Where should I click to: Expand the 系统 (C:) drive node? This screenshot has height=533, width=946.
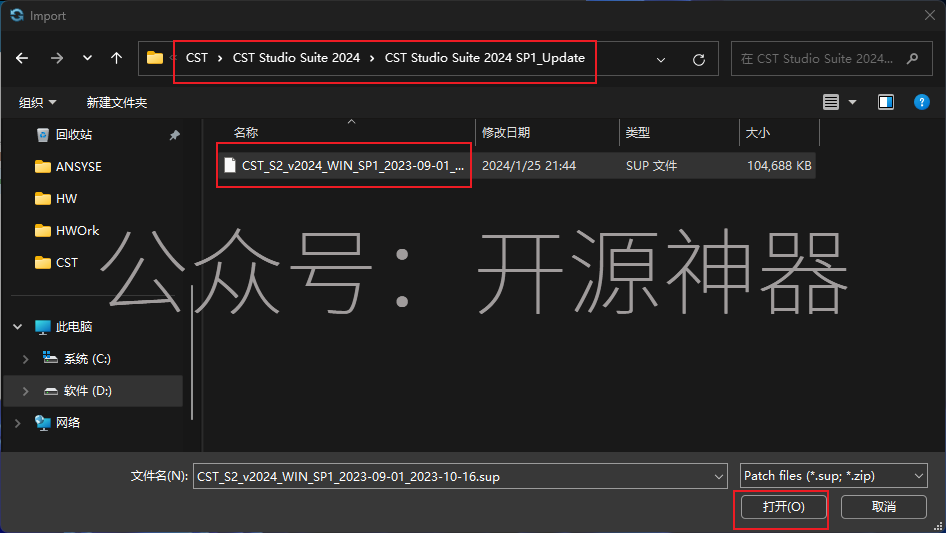pyautogui.click(x=25, y=359)
